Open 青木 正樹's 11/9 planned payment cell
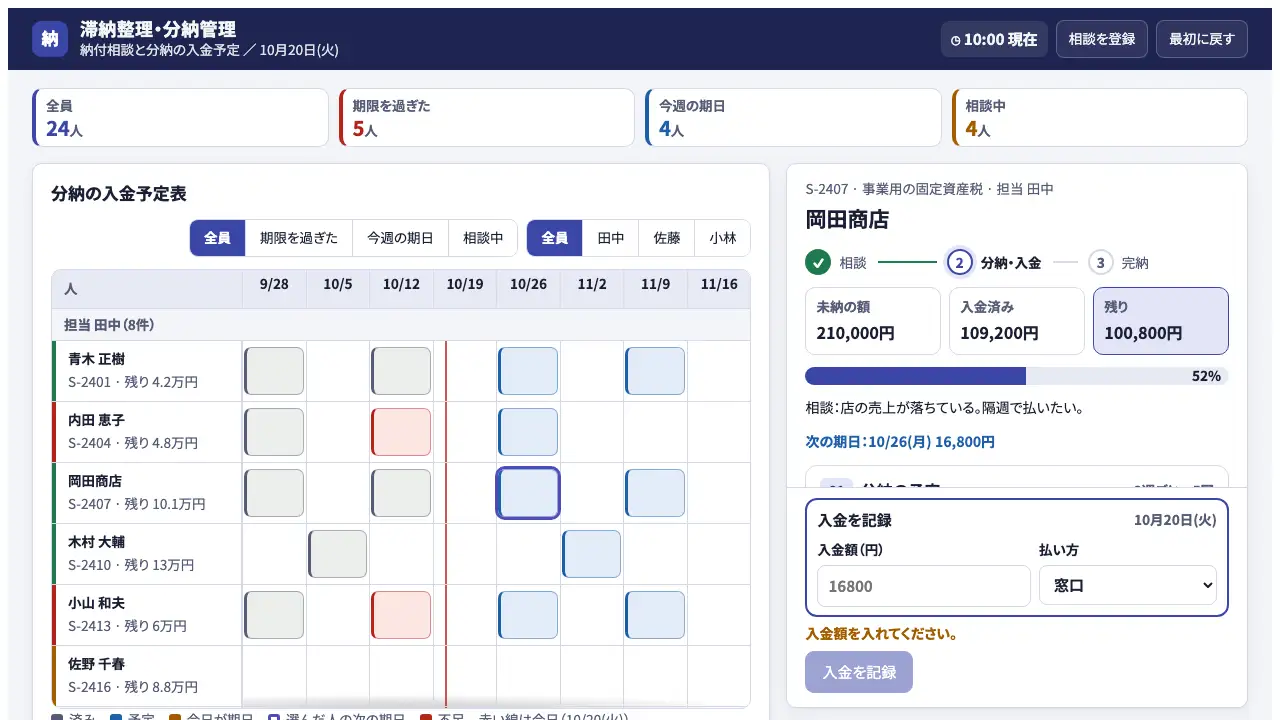This screenshot has width=1280, height=720. (x=655, y=371)
